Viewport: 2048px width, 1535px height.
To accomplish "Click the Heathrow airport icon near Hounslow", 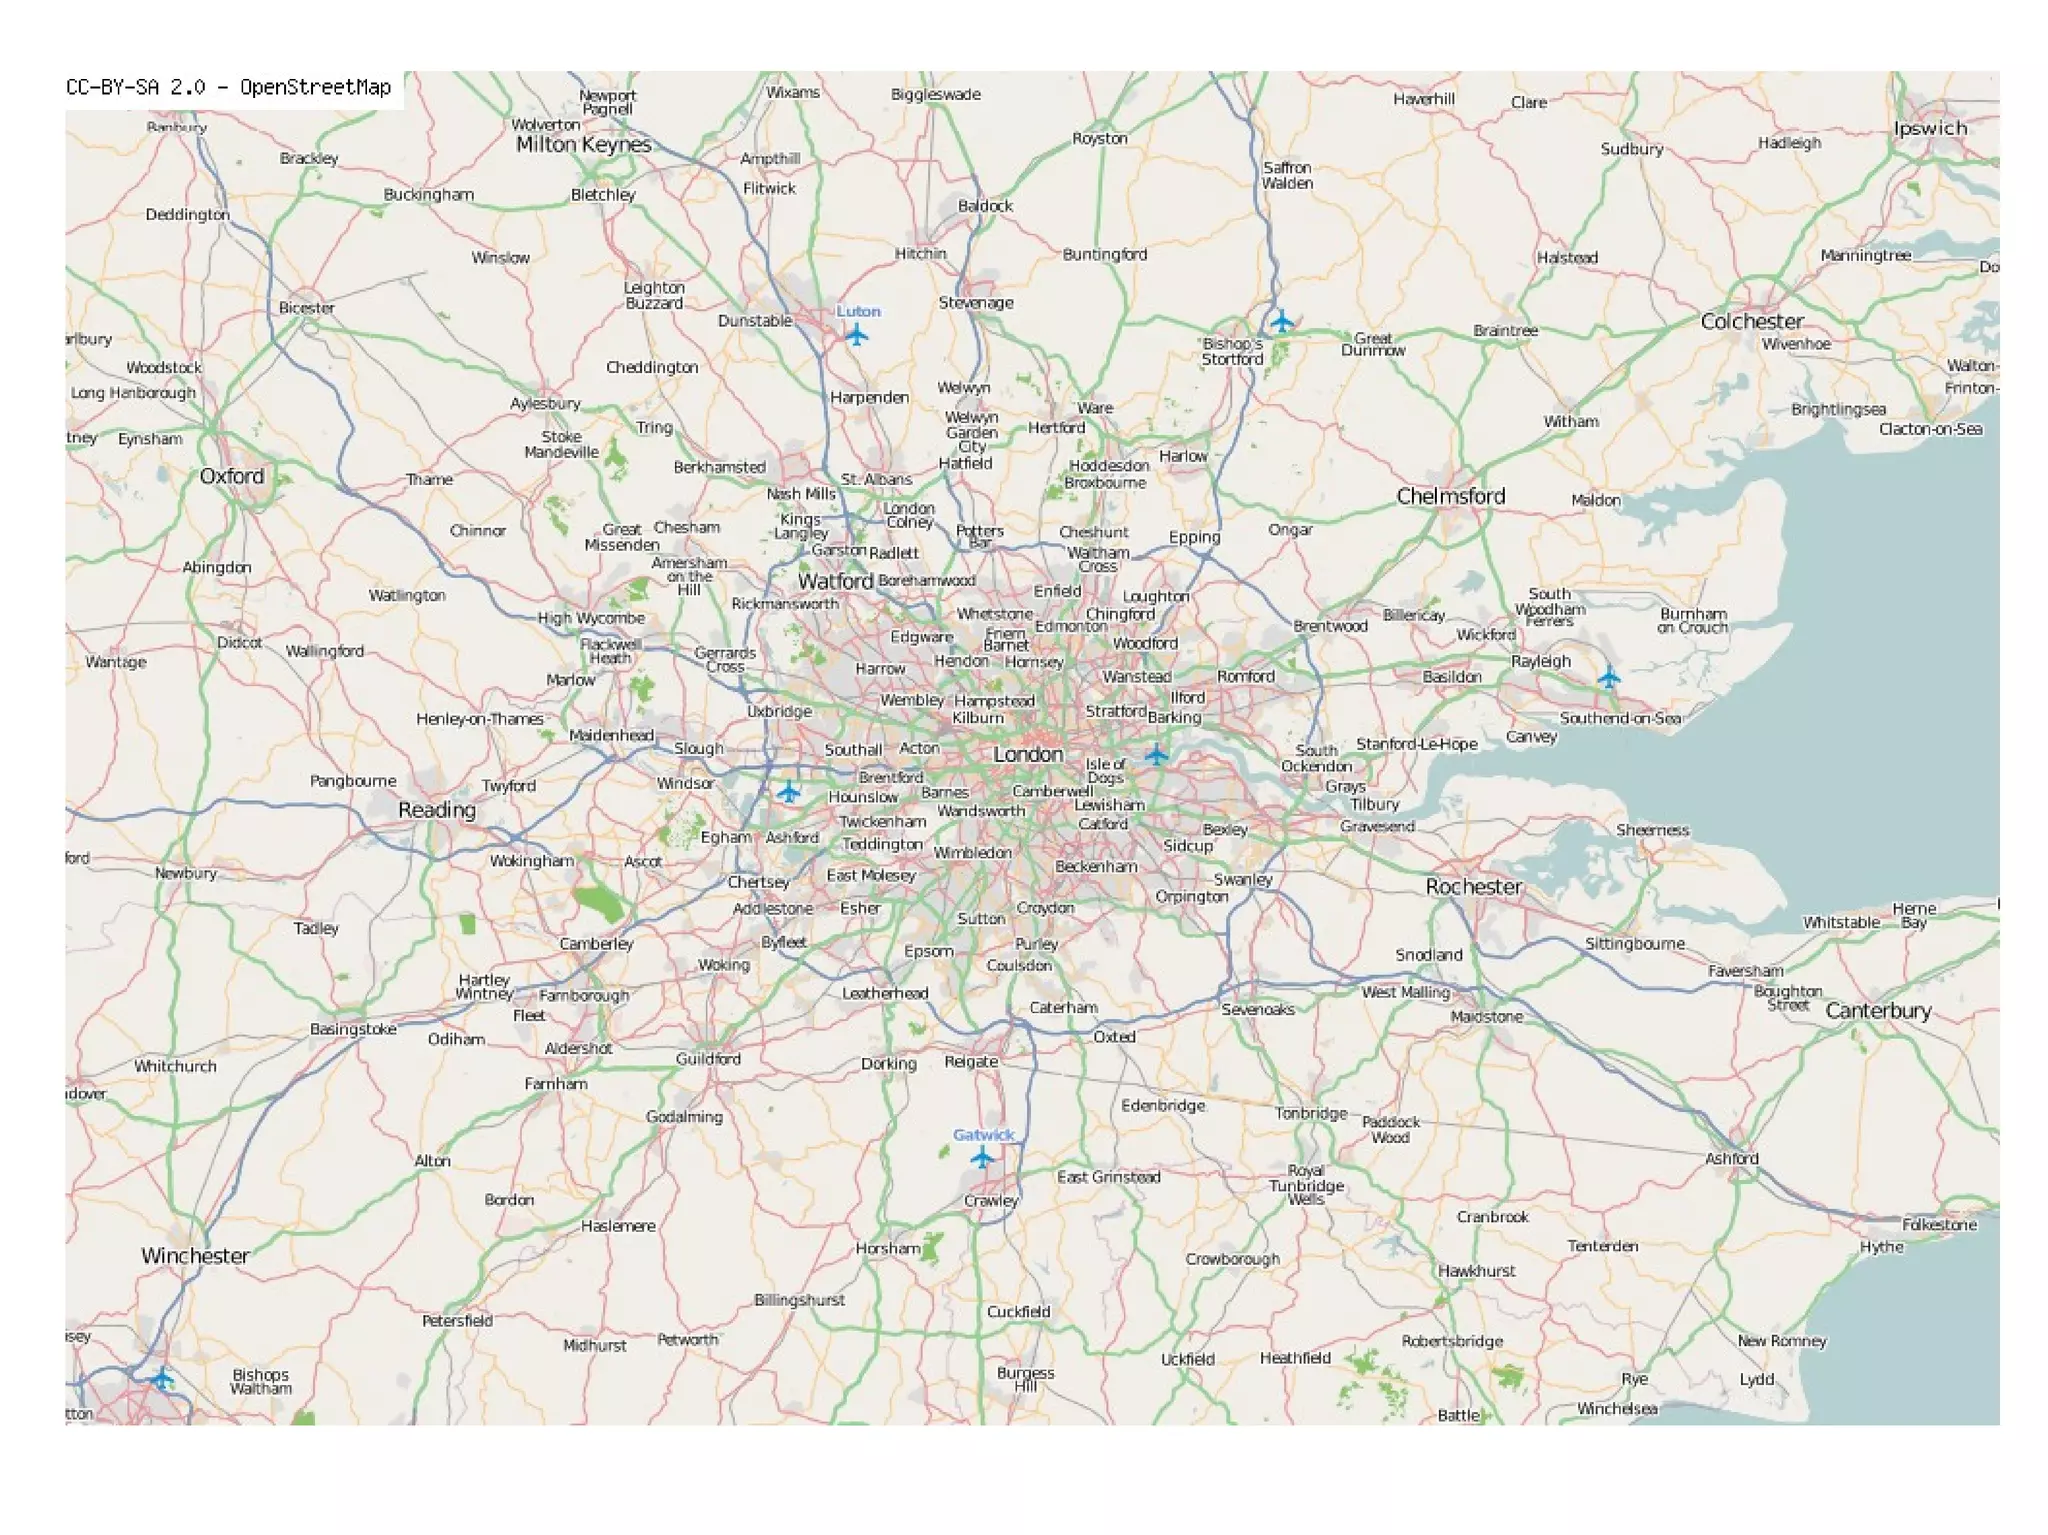I will point(789,792).
